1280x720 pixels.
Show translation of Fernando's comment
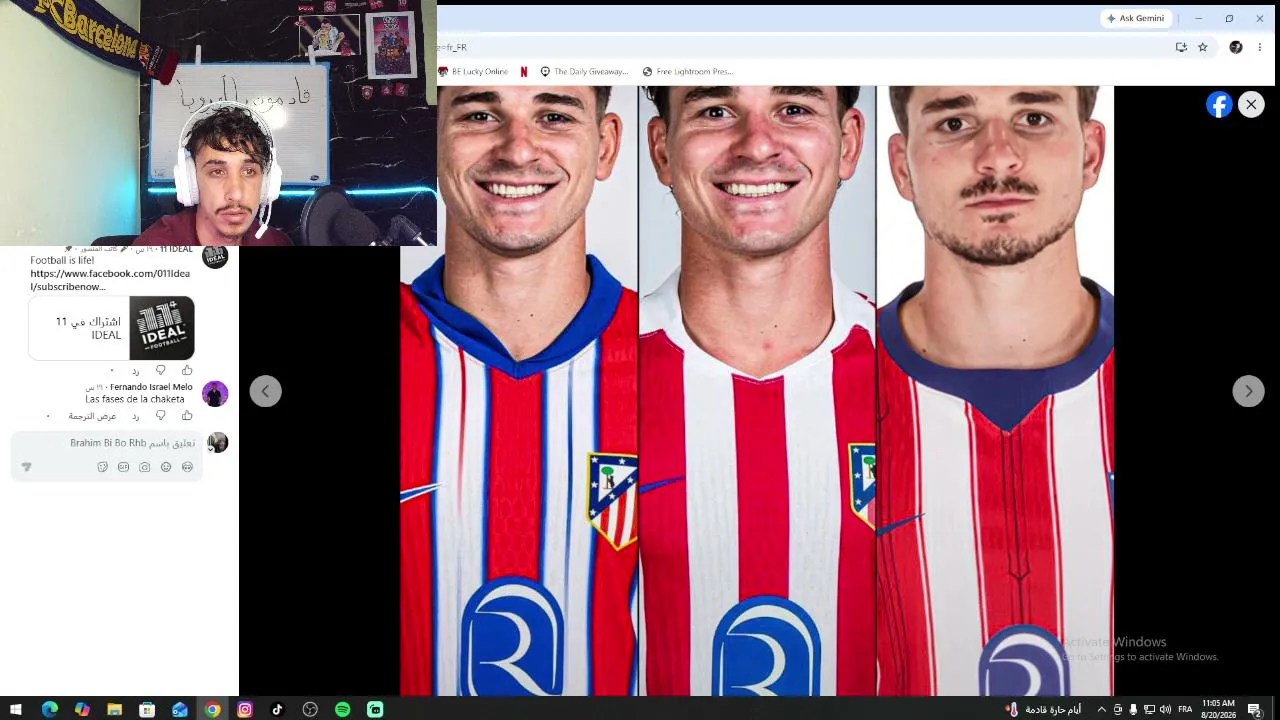(93, 416)
